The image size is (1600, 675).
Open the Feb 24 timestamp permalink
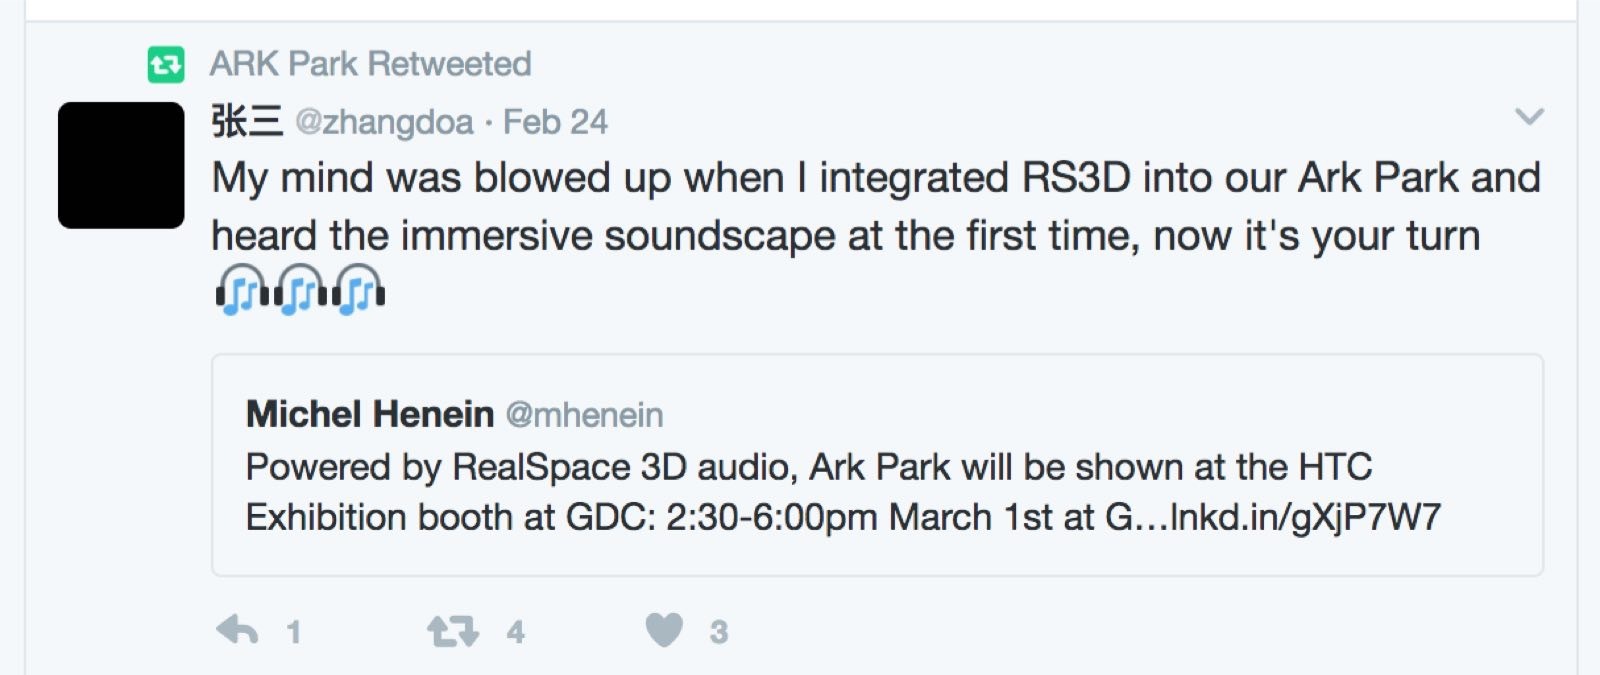click(555, 122)
